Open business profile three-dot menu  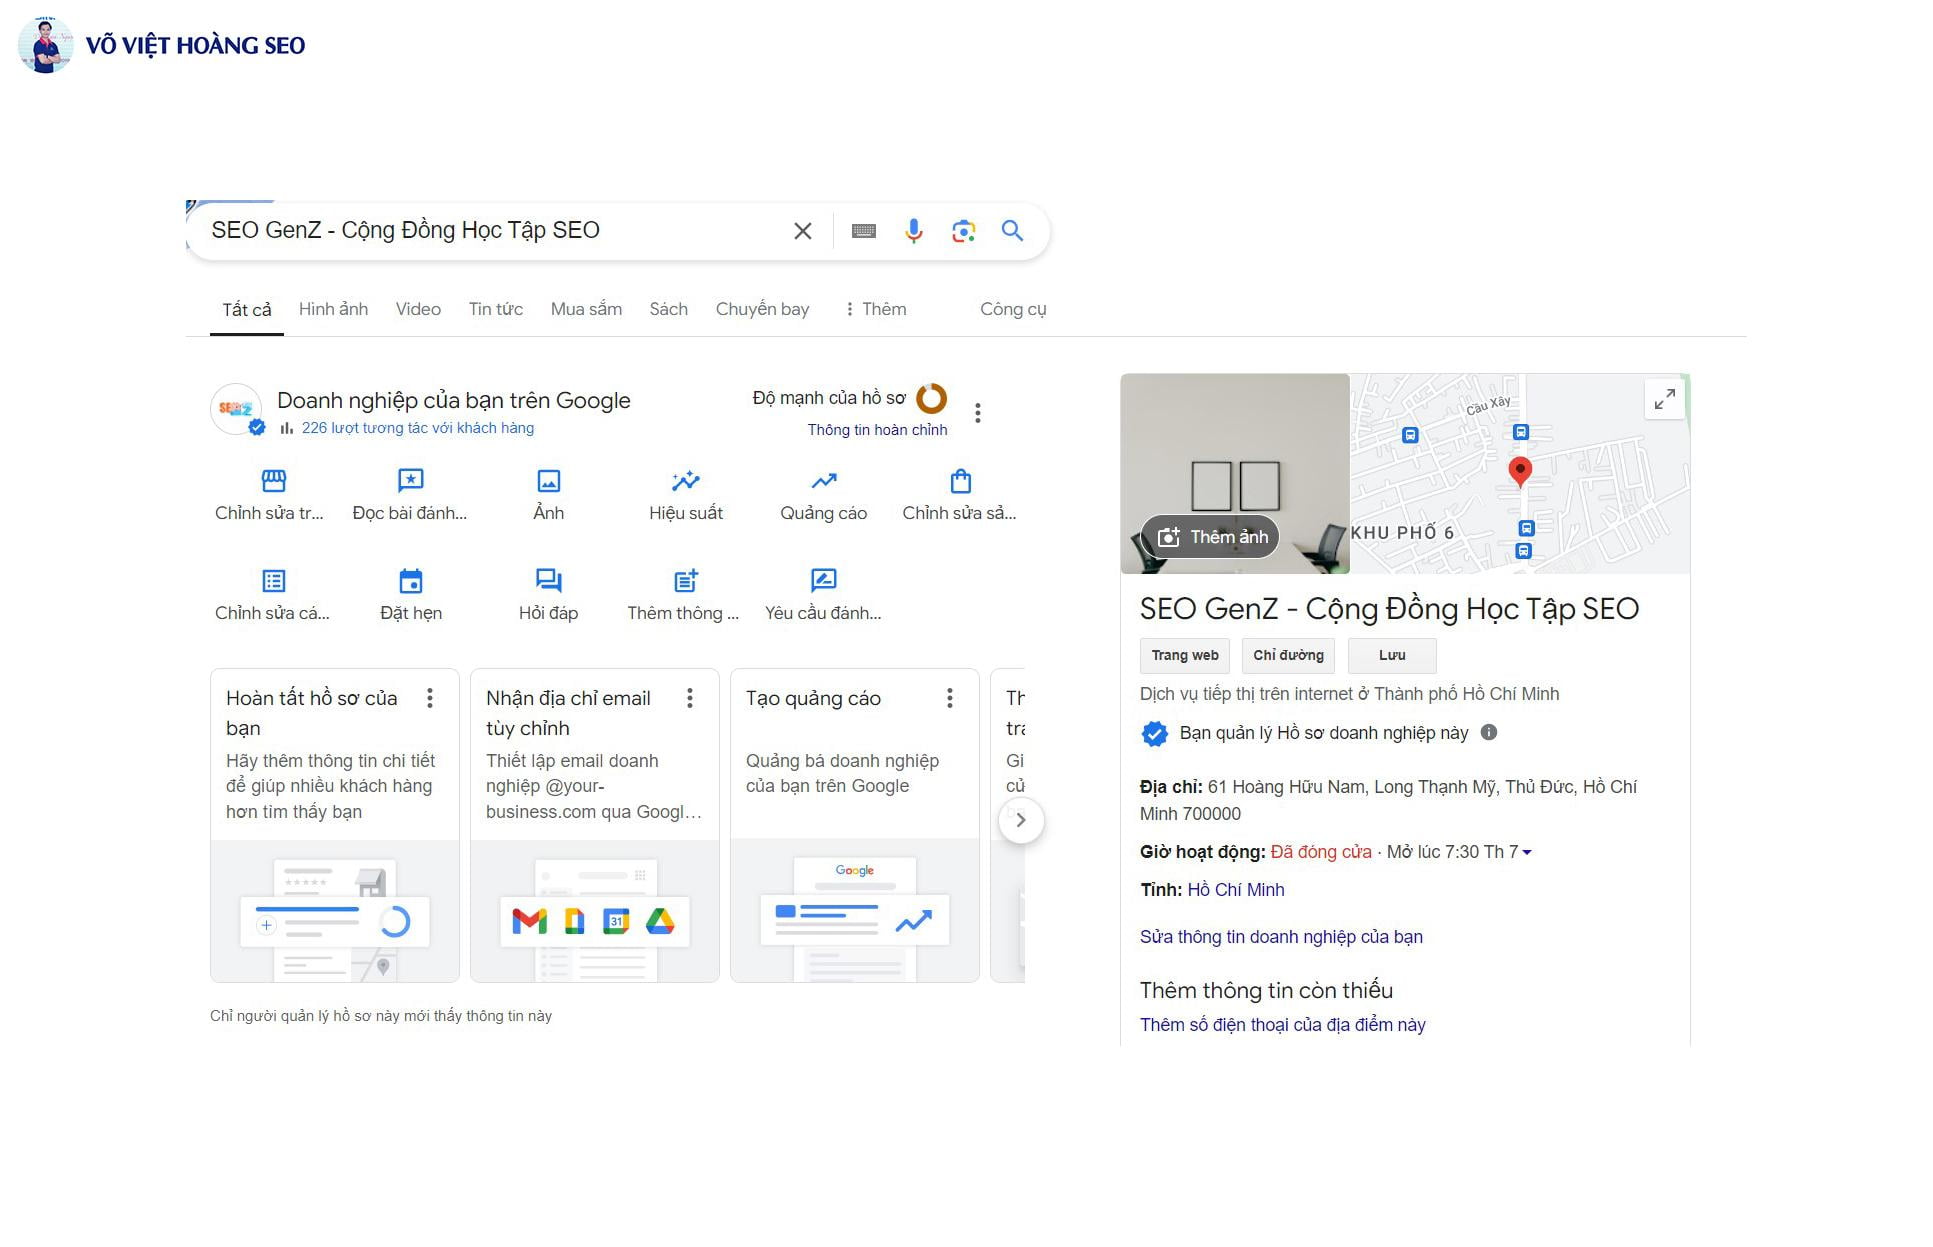point(978,413)
